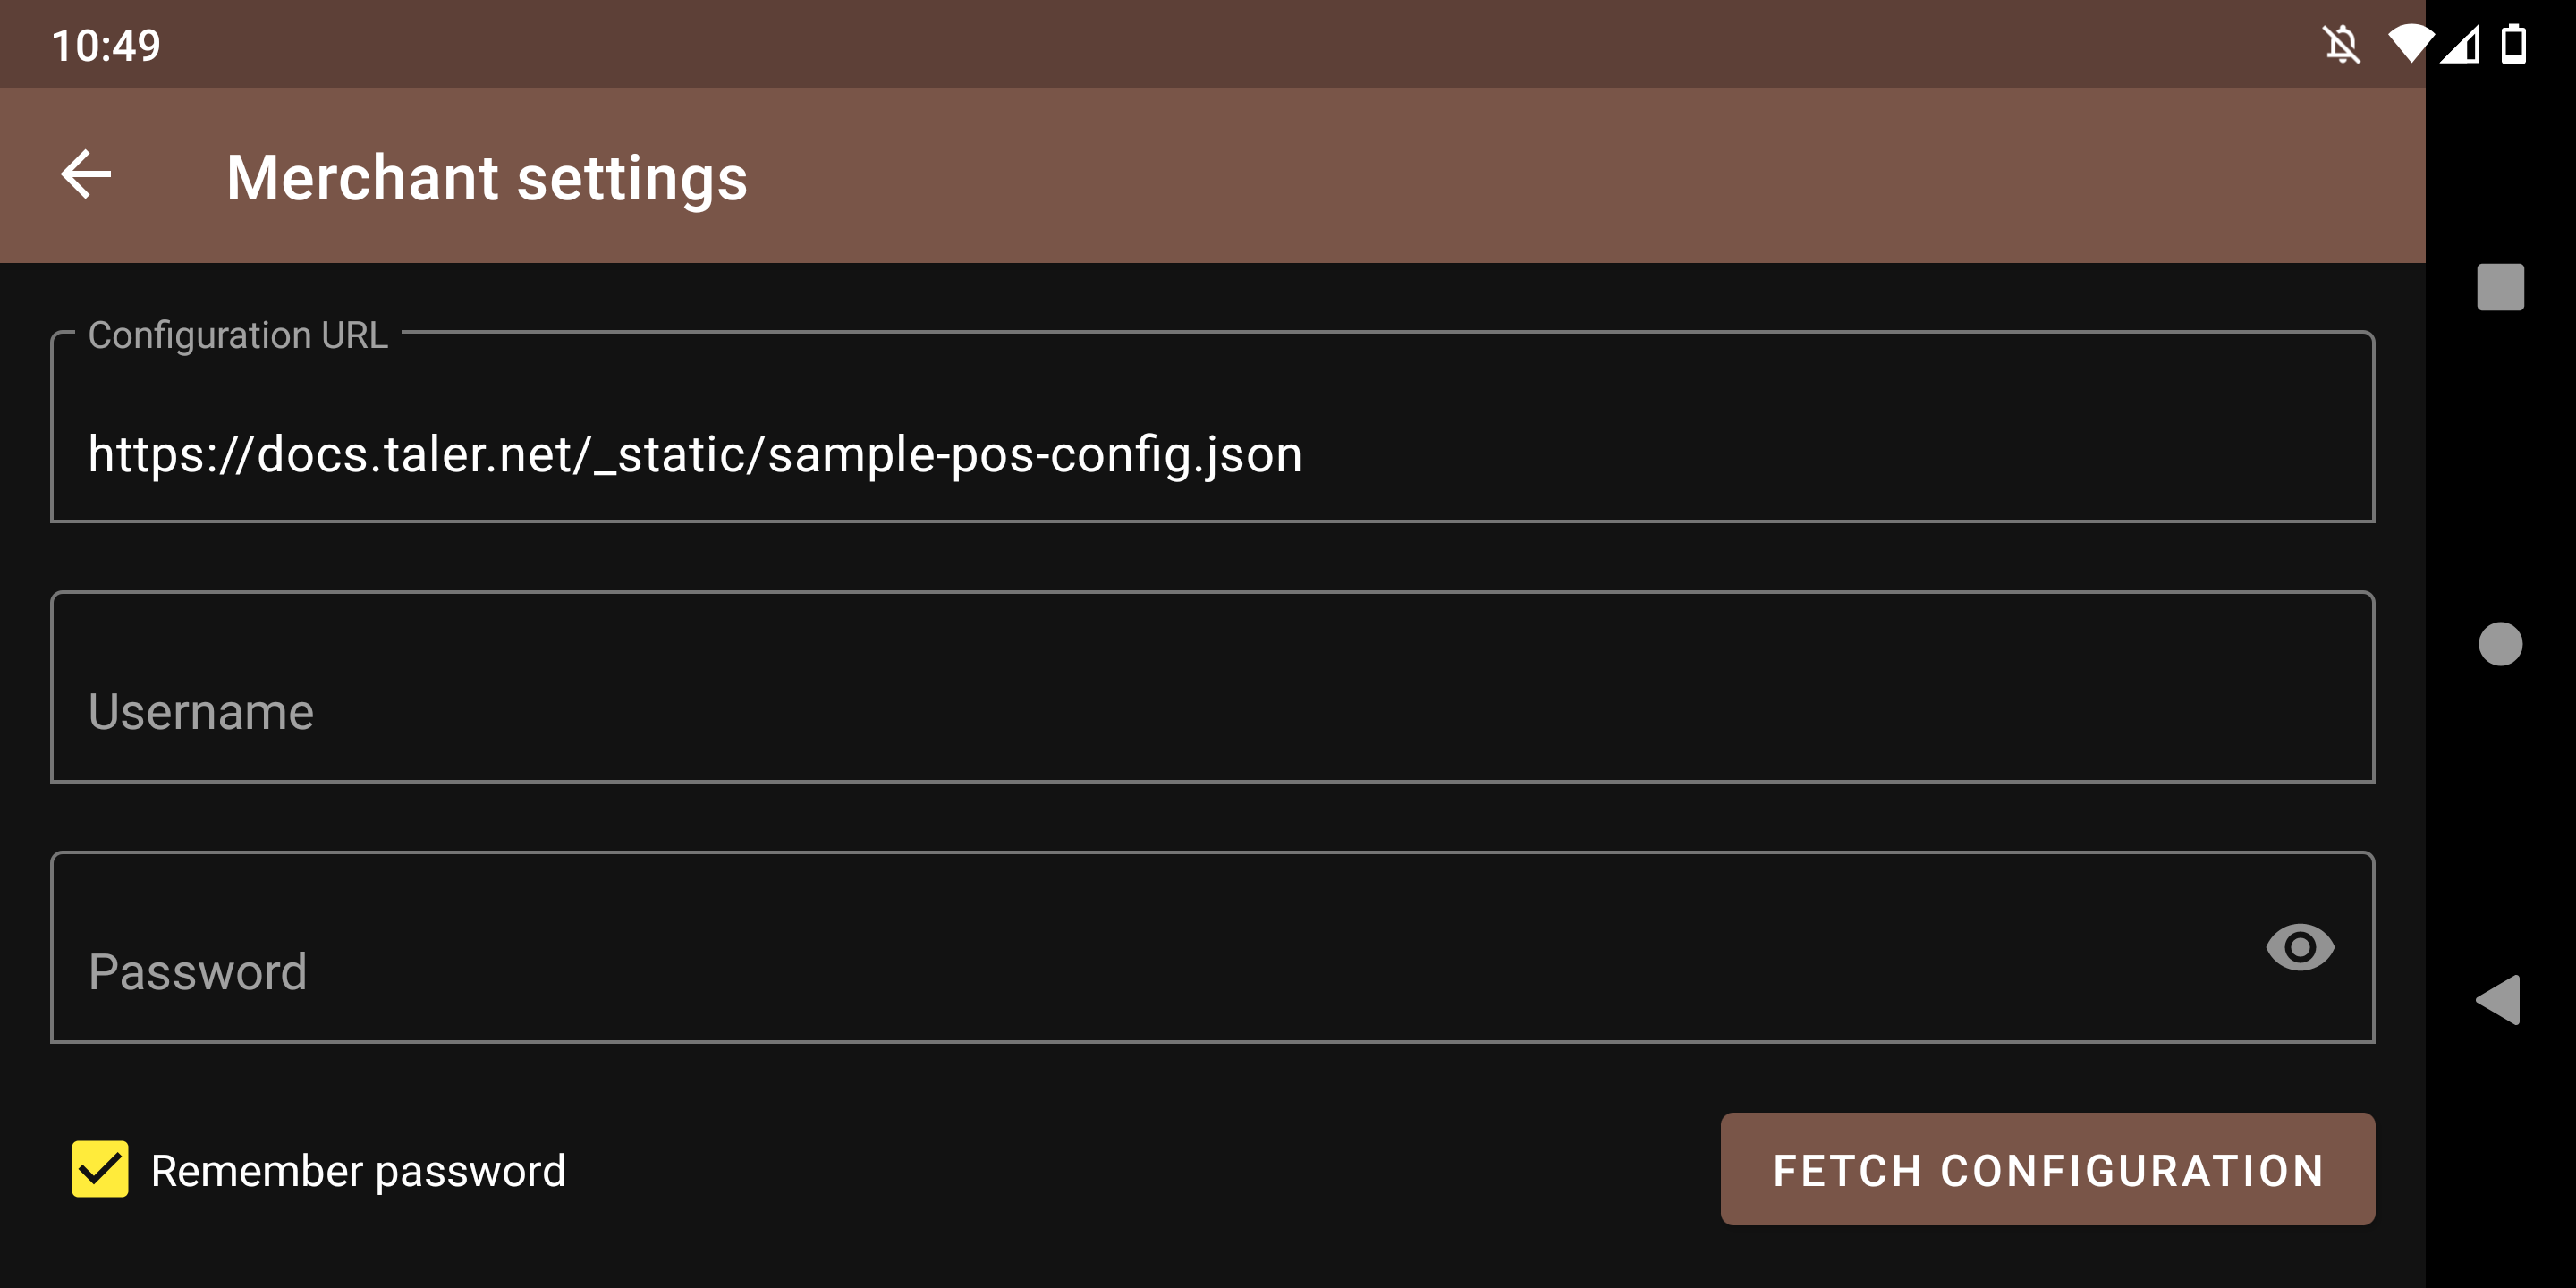Click the Remember password label text
The height and width of the screenshot is (1288, 2576).
(358, 1171)
